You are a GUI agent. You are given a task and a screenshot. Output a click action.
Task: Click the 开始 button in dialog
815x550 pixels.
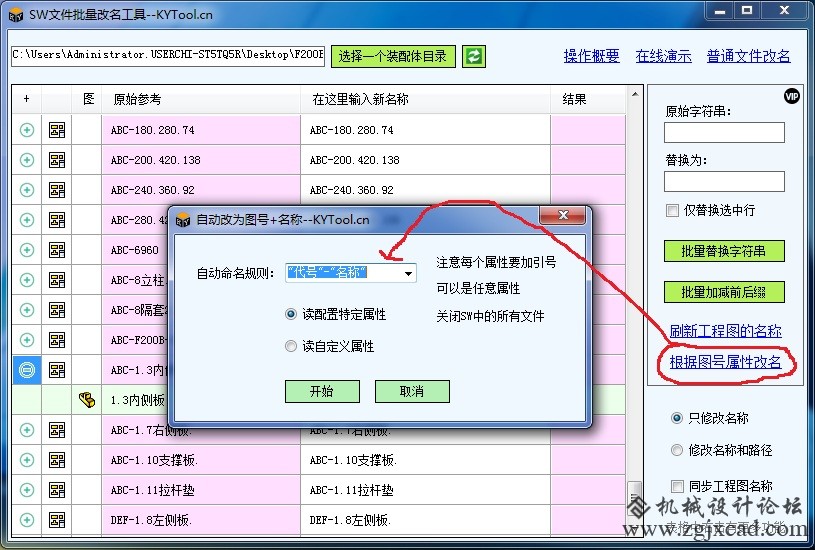click(322, 391)
